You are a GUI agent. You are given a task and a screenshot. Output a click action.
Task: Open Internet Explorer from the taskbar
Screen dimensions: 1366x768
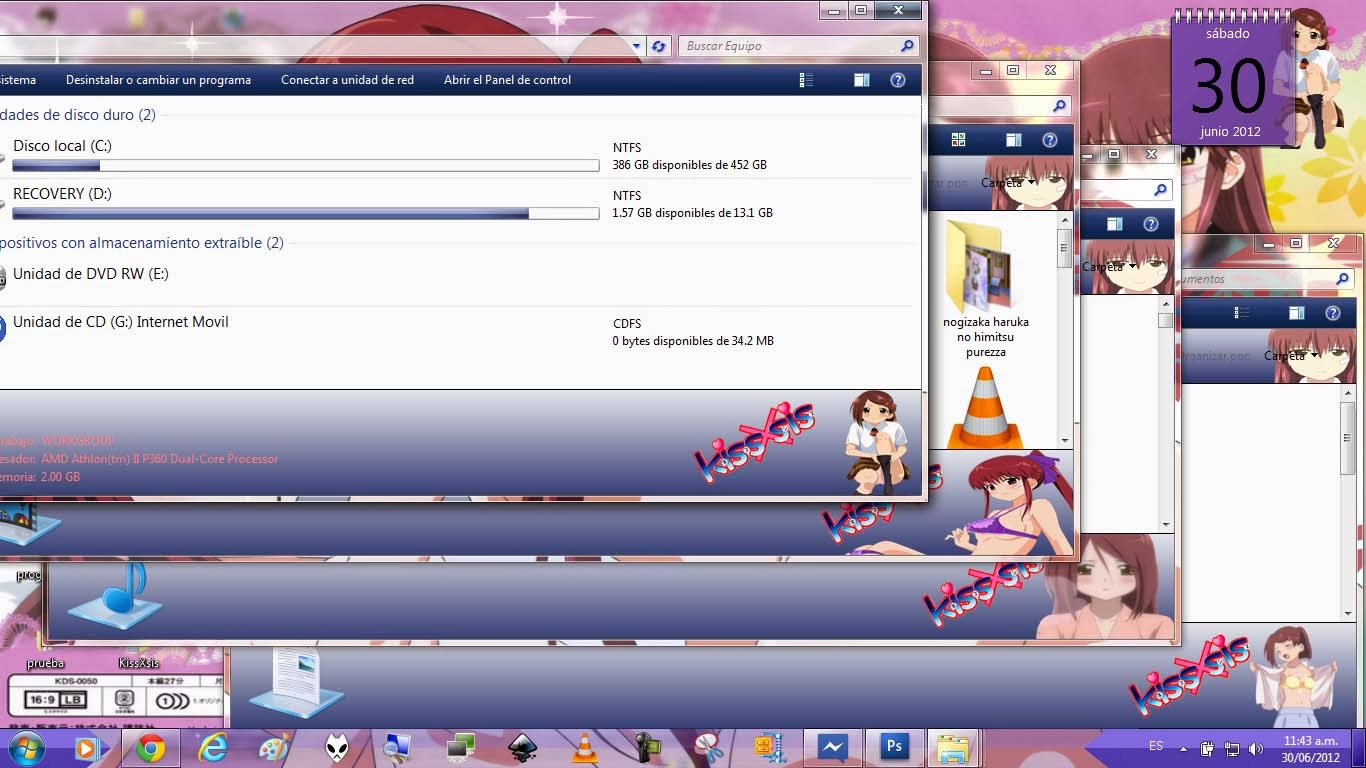(213, 748)
